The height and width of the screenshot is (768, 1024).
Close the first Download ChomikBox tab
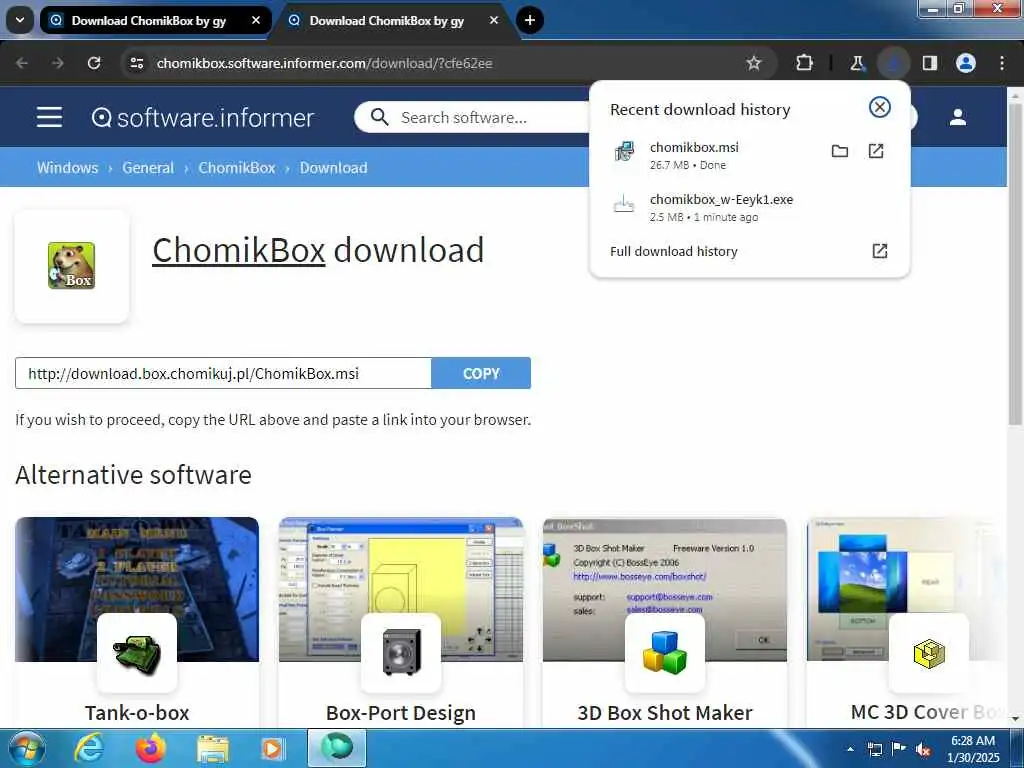256,20
